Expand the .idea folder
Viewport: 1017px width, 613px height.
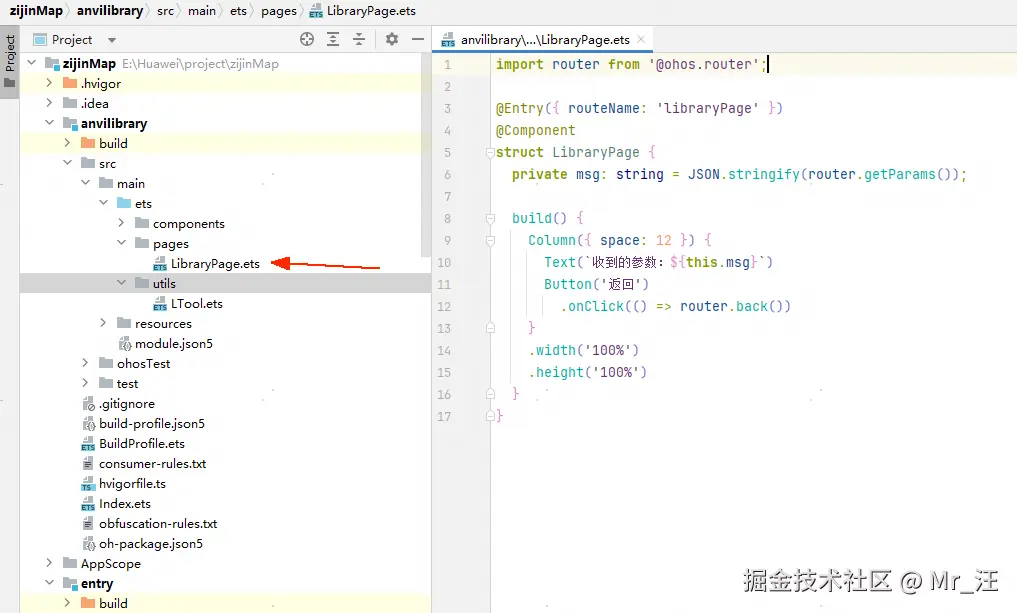click(x=49, y=103)
